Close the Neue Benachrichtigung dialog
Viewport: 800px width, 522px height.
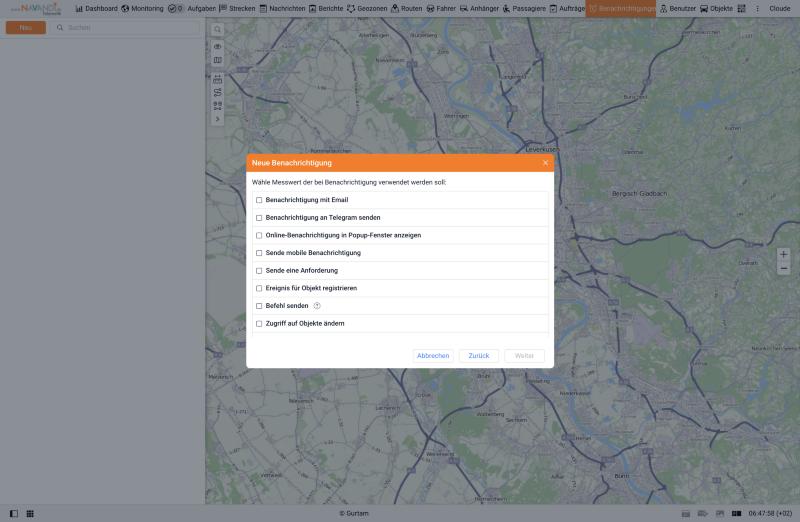pyautogui.click(x=545, y=163)
